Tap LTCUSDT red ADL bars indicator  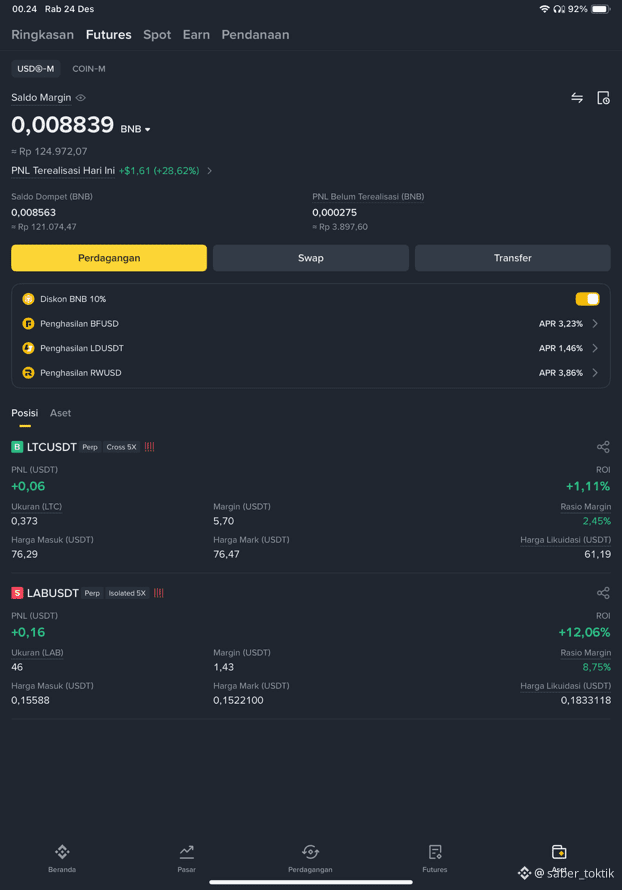point(149,447)
